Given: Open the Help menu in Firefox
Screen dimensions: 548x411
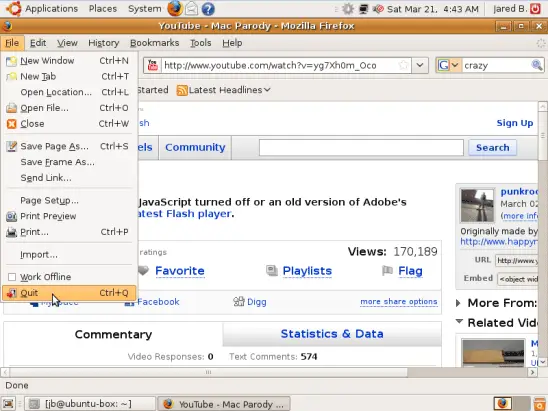Looking at the screenshot, I should 232,43.
